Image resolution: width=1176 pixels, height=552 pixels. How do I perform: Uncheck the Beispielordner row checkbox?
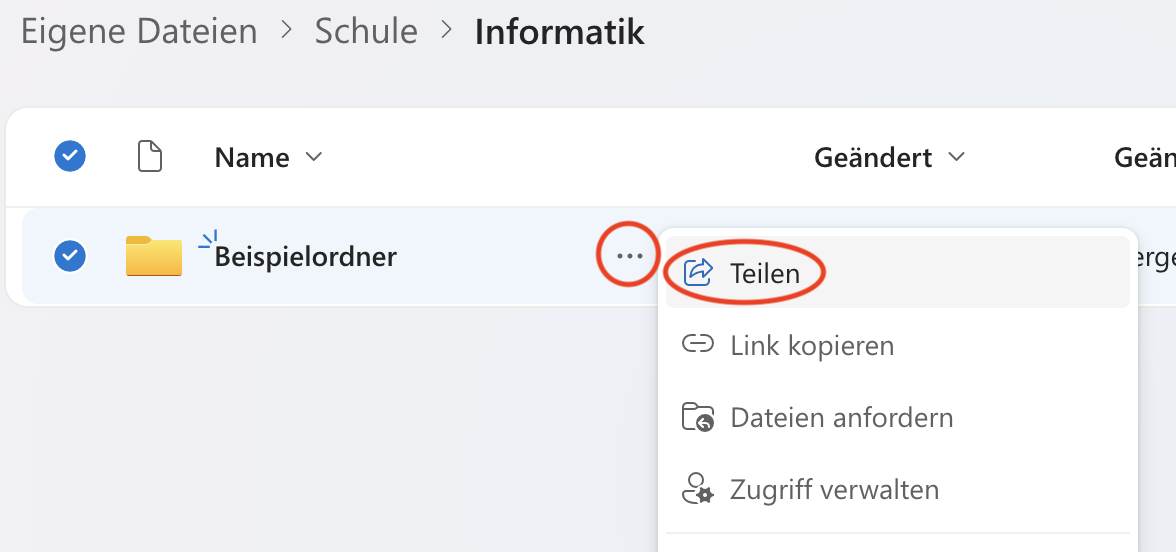pyautogui.click(x=70, y=256)
